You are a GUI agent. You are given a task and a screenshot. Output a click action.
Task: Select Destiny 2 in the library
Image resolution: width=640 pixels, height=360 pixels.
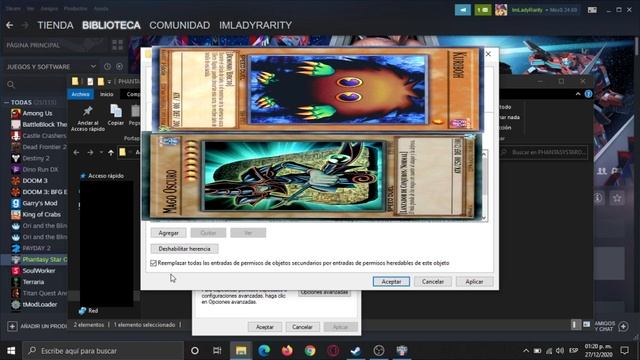click(x=36, y=158)
